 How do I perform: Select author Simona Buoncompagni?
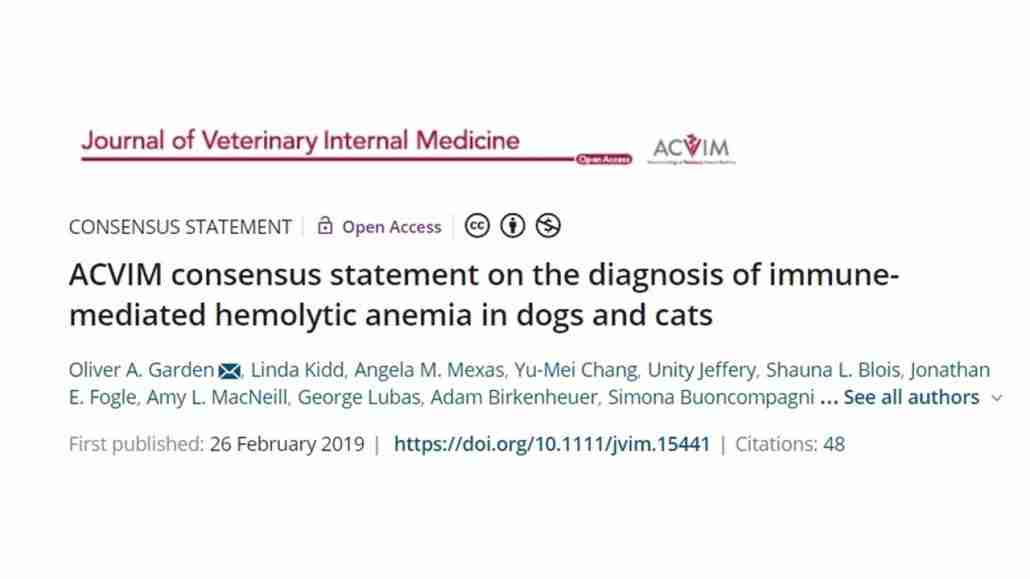(711, 397)
